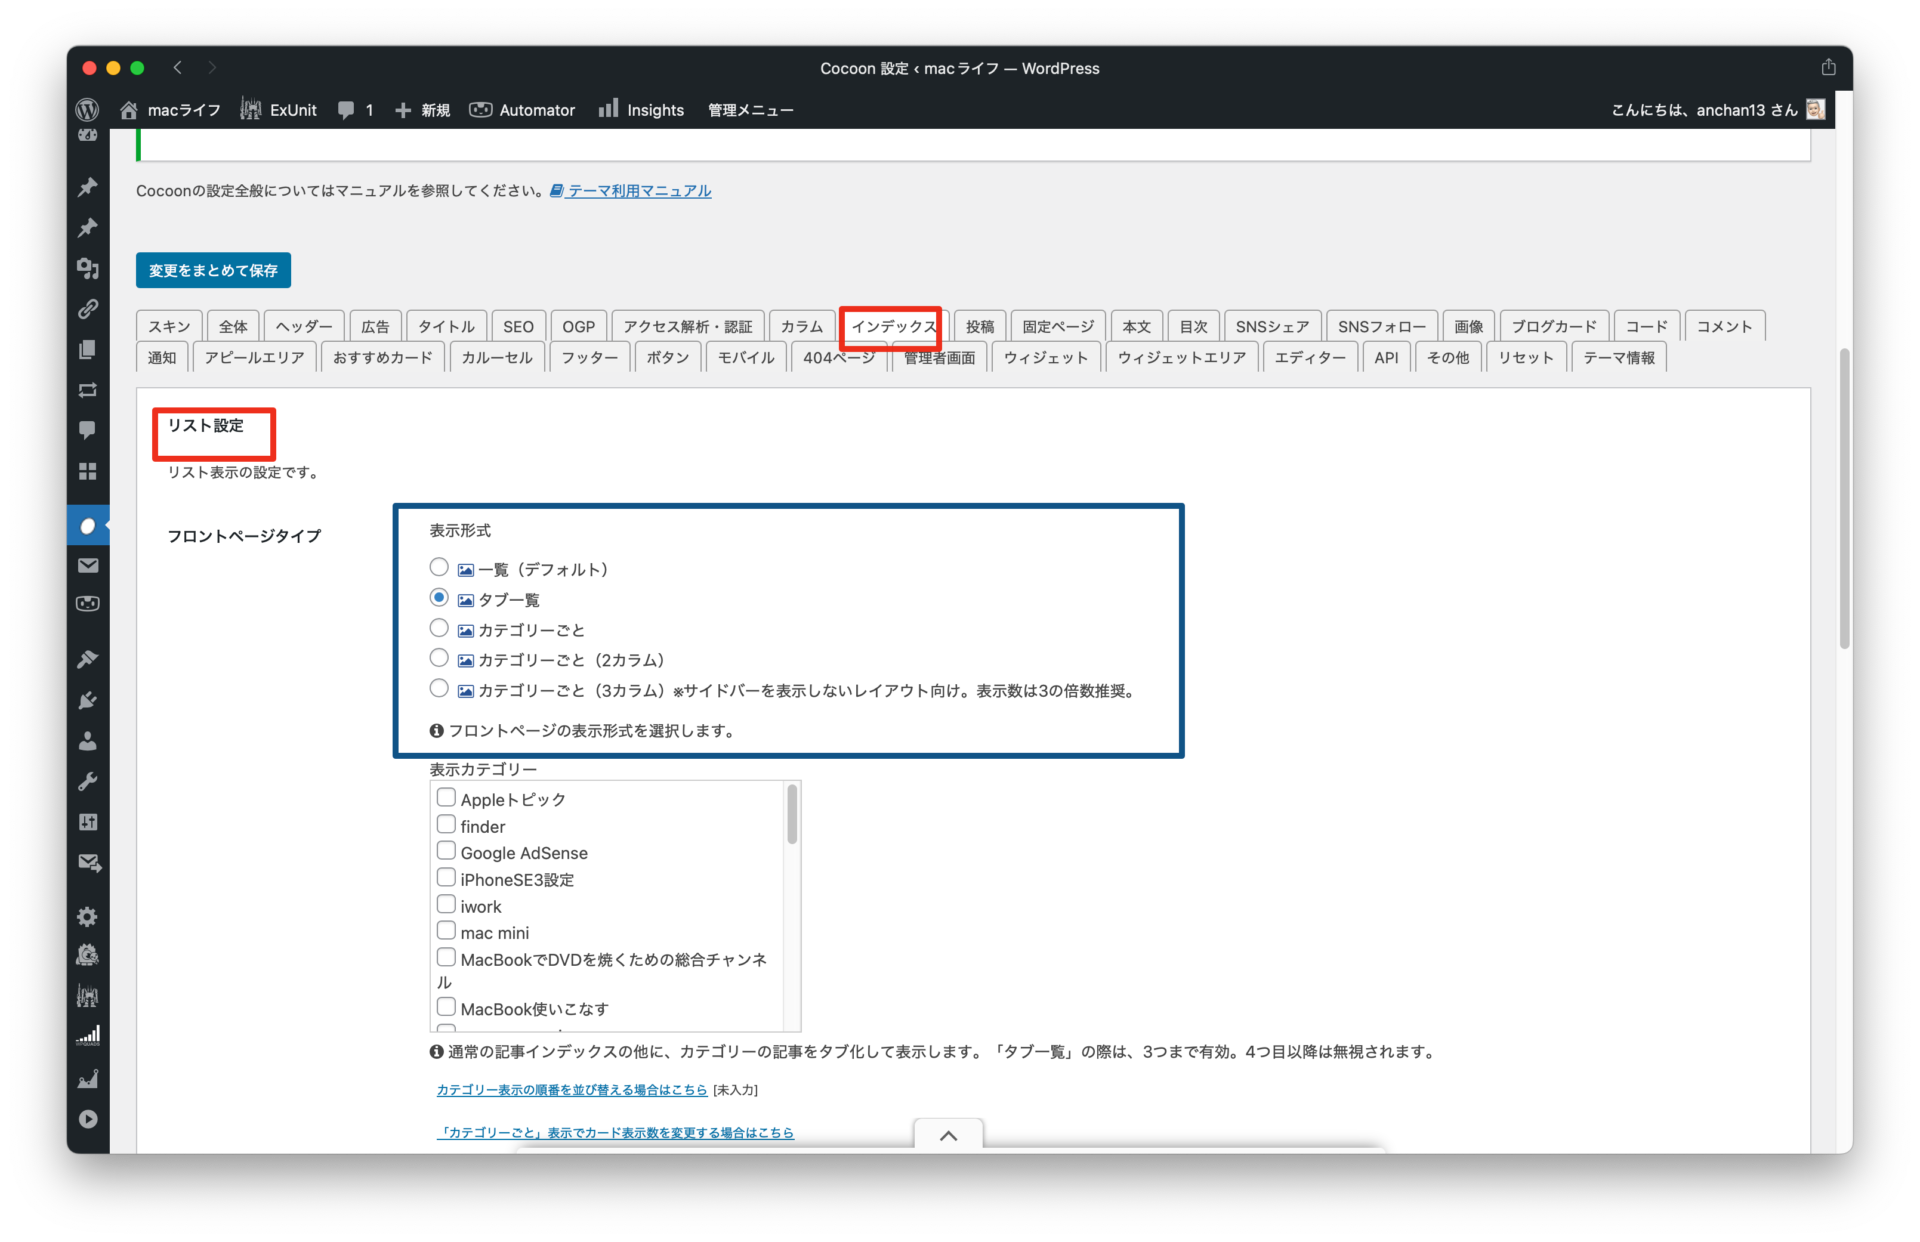Click the category list scrollbar thumb

point(792,814)
